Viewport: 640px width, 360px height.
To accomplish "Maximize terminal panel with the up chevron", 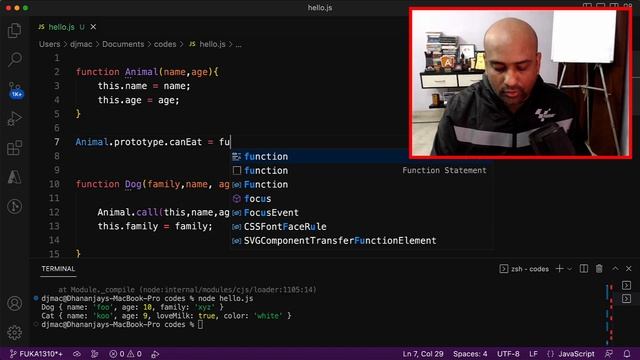I will pyautogui.click(x=615, y=269).
